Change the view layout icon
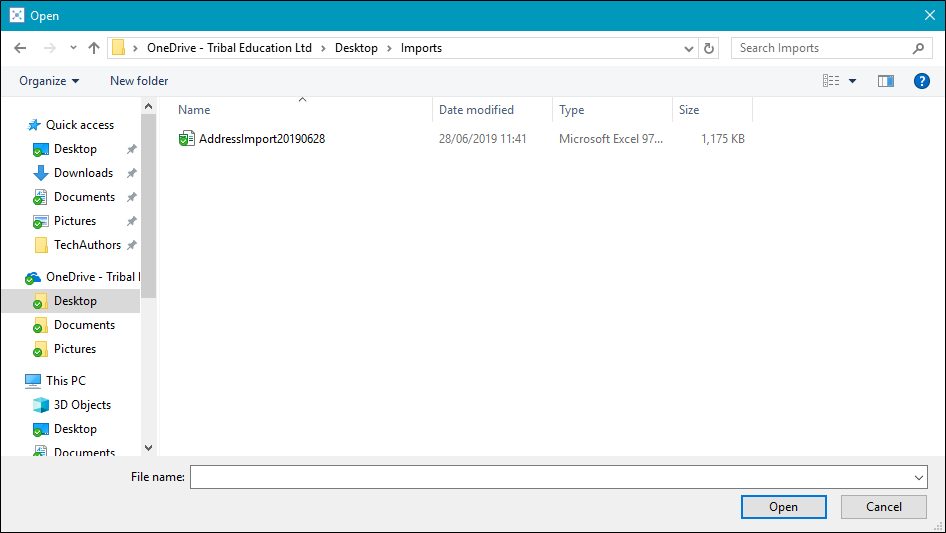The height and width of the screenshot is (533, 946). tap(831, 81)
